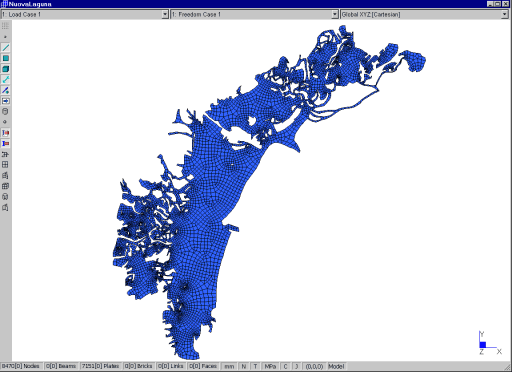
Task: Click the dotted grid icon at toolbar top
Action: (6, 26)
